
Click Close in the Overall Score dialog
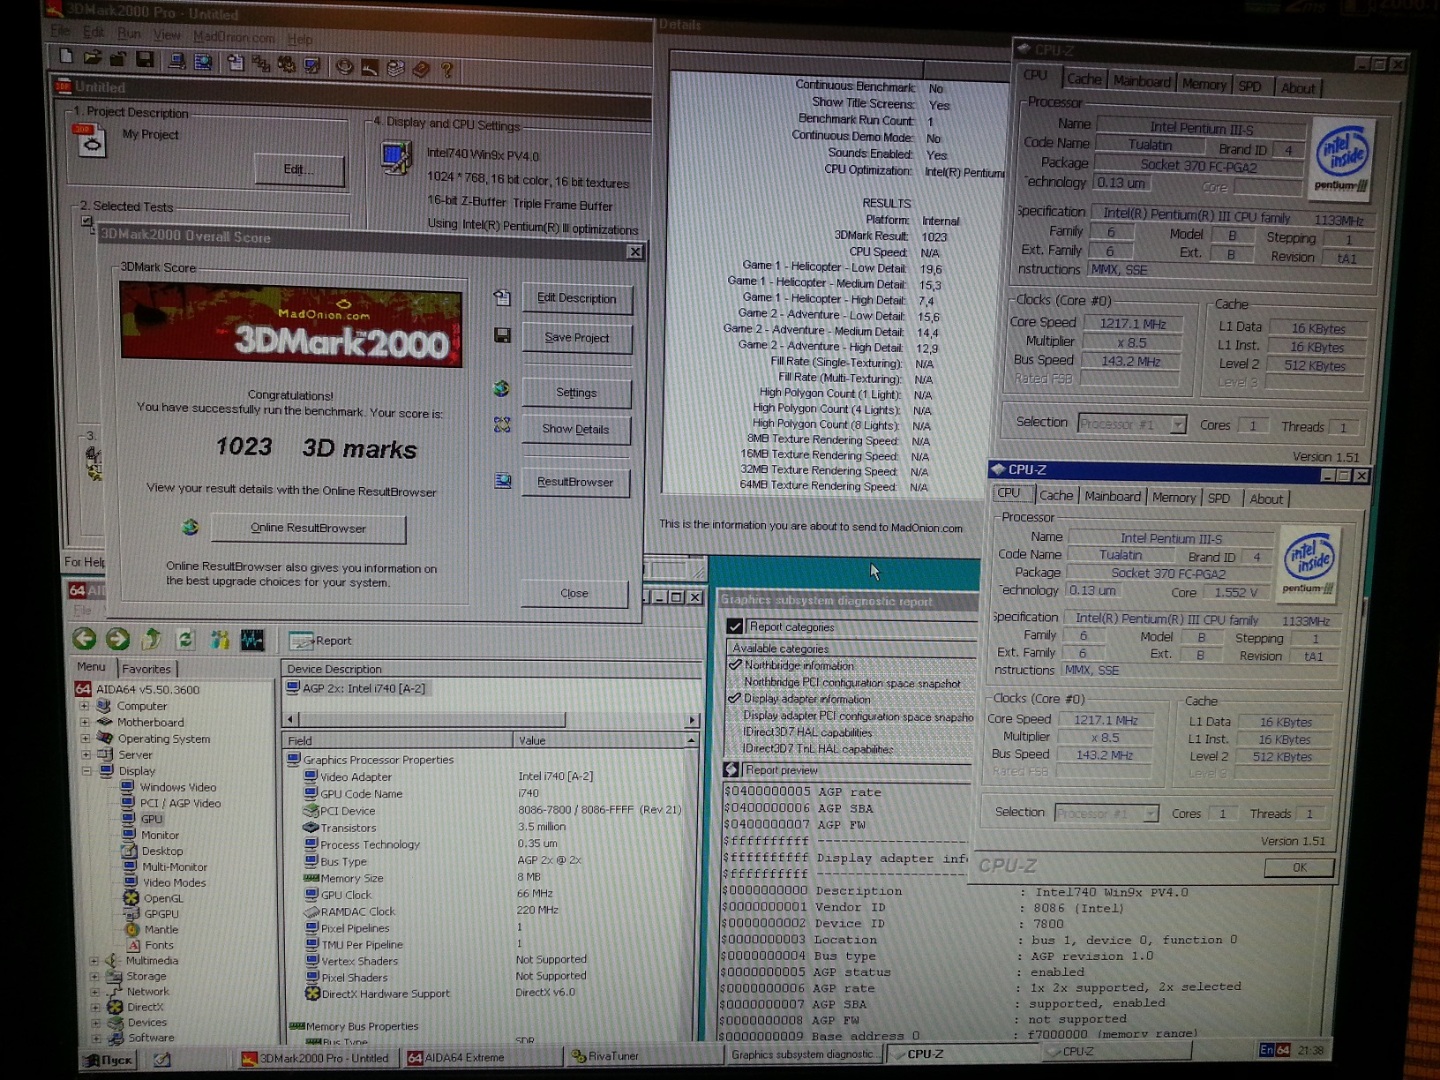pyautogui.click(x=574, y=593)
